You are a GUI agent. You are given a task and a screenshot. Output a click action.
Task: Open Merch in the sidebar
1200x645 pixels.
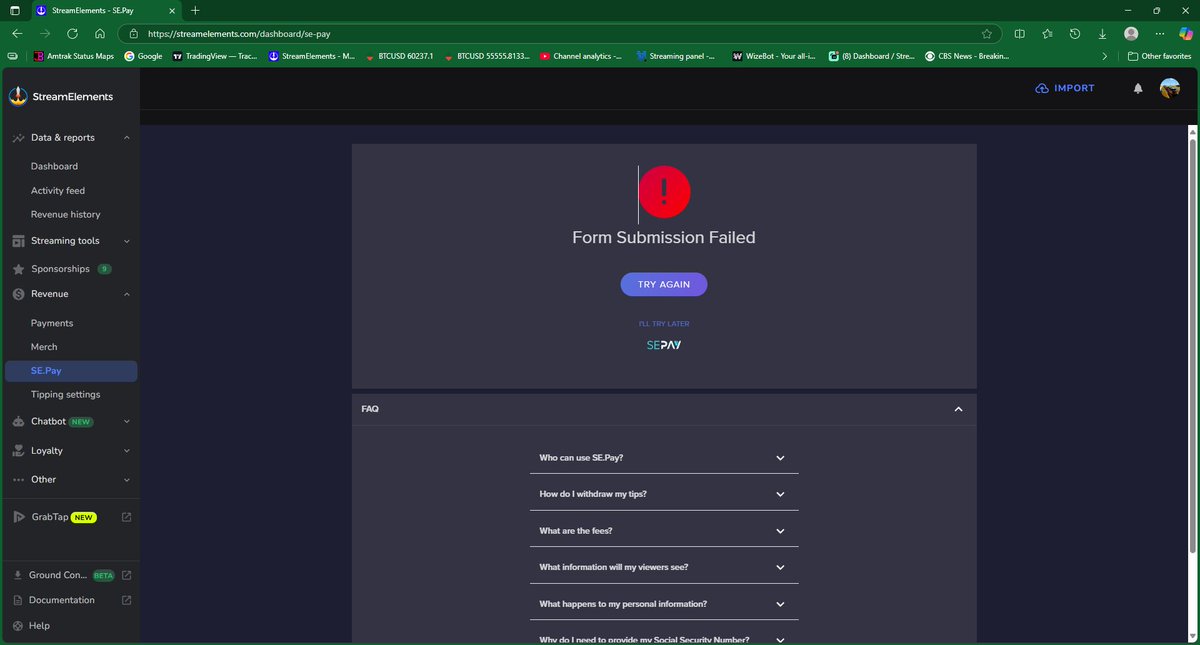[44, 347]
